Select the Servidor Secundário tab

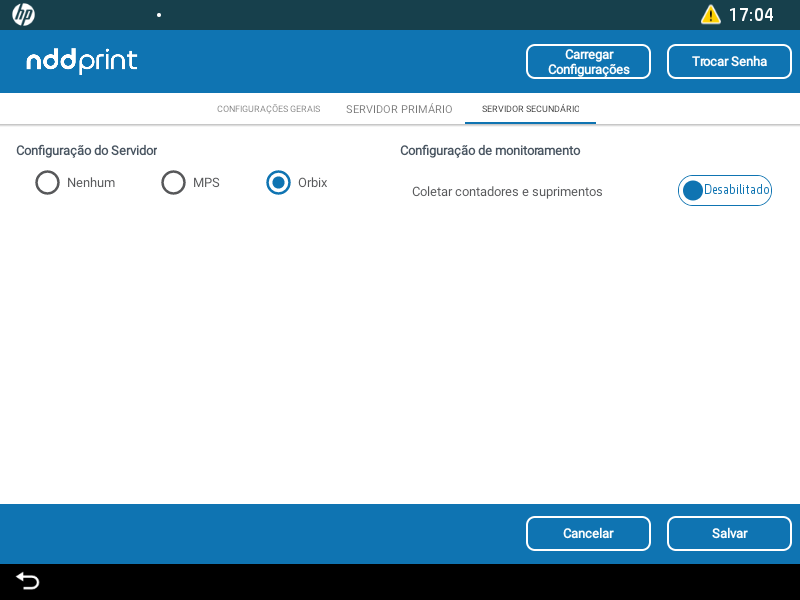click(x=530, y=109)
